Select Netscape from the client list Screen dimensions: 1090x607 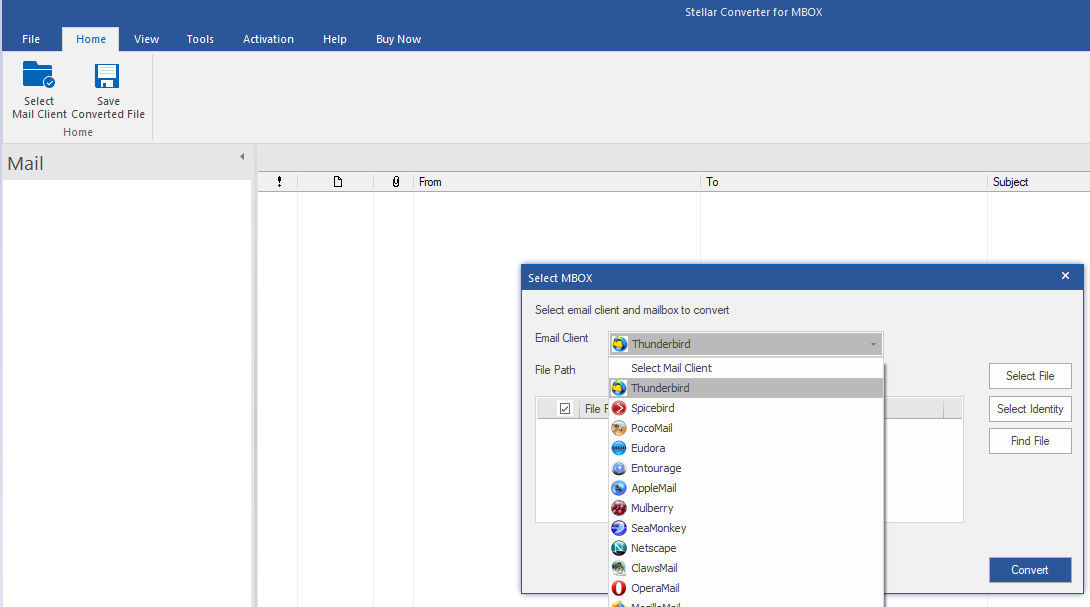pyautogui.click(x=746, y=549)
